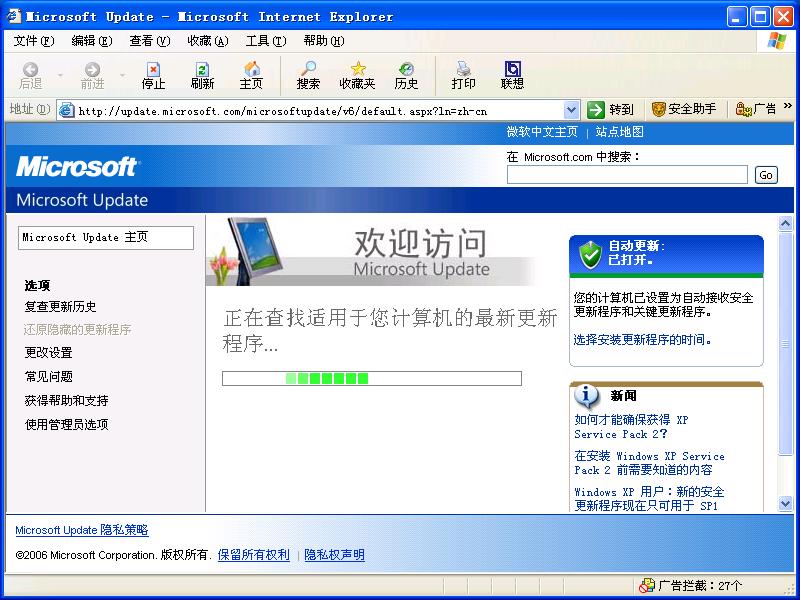This screenshot has width=800, height=600.
Task: Click greyed 还原隐藏的更新程序 text
Action: 78,330
